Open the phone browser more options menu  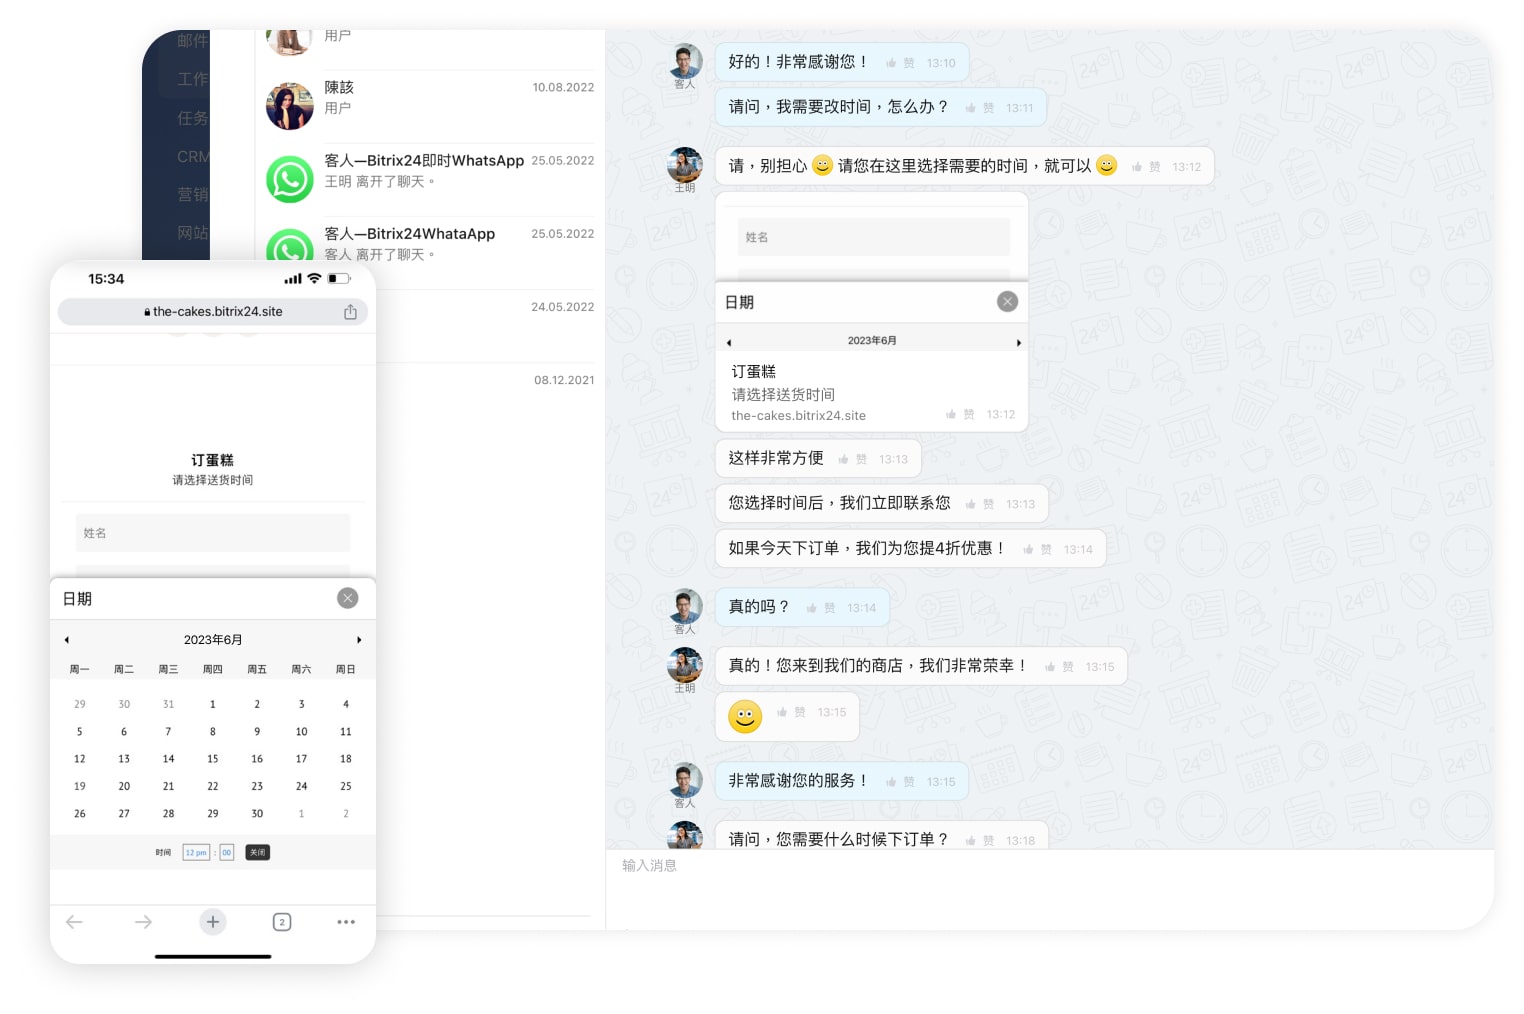346,922
